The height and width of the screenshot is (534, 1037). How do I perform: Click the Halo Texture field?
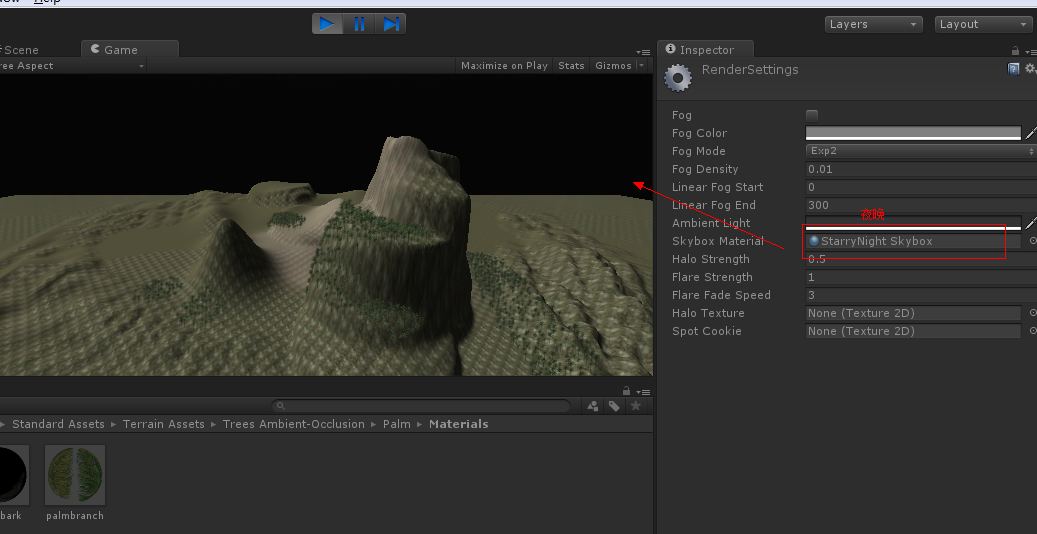(913, 313)
